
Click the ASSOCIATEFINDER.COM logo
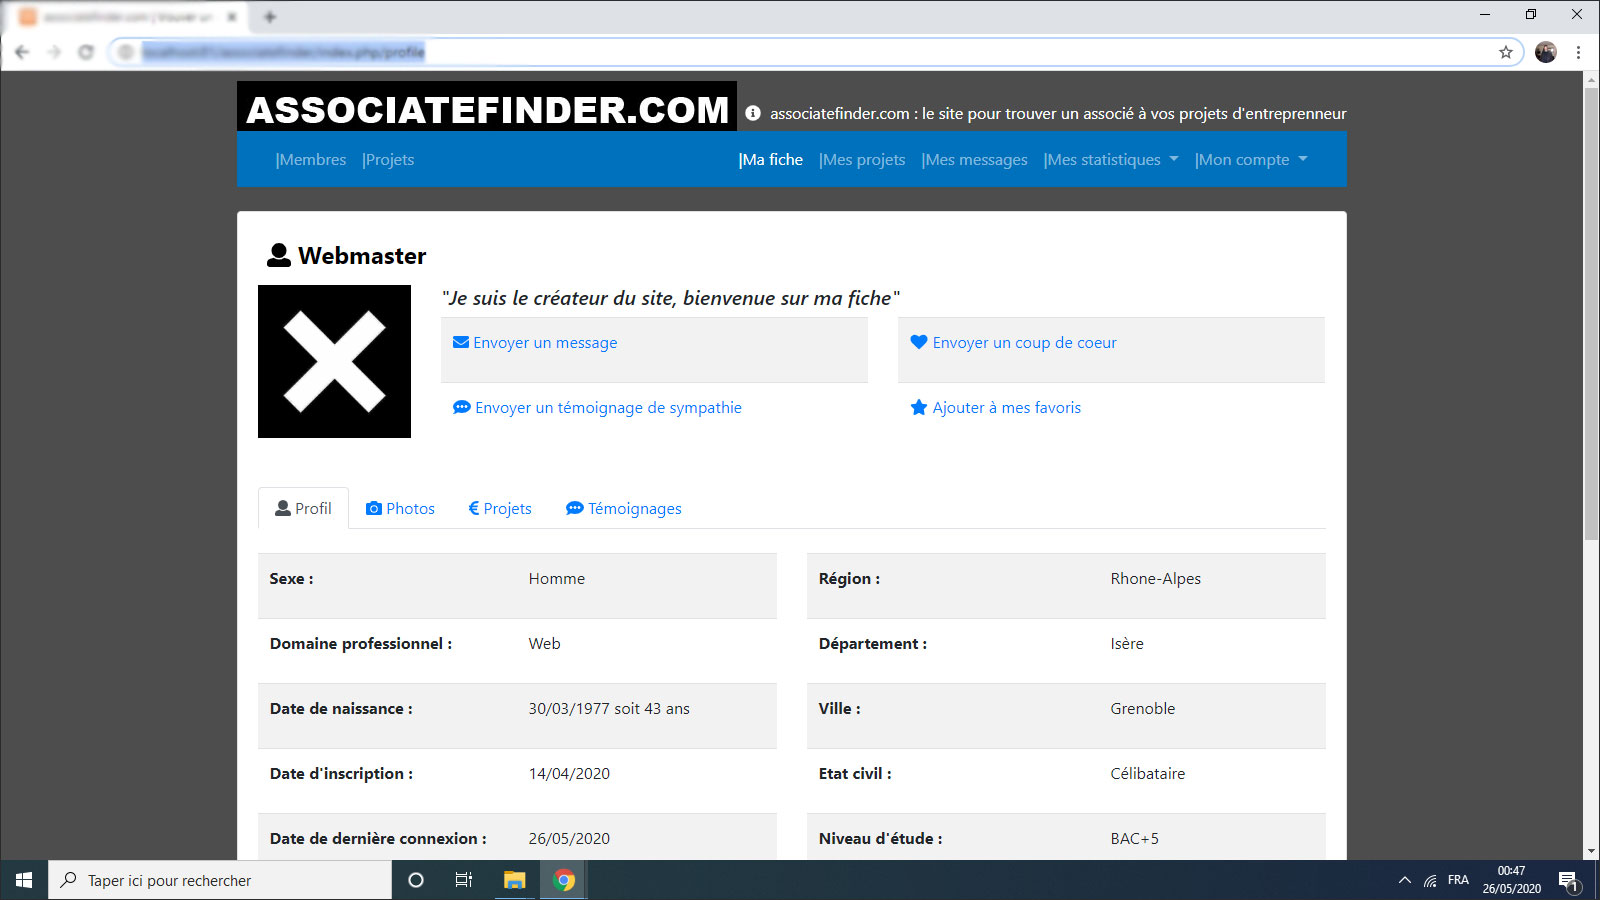click(487, 108)
